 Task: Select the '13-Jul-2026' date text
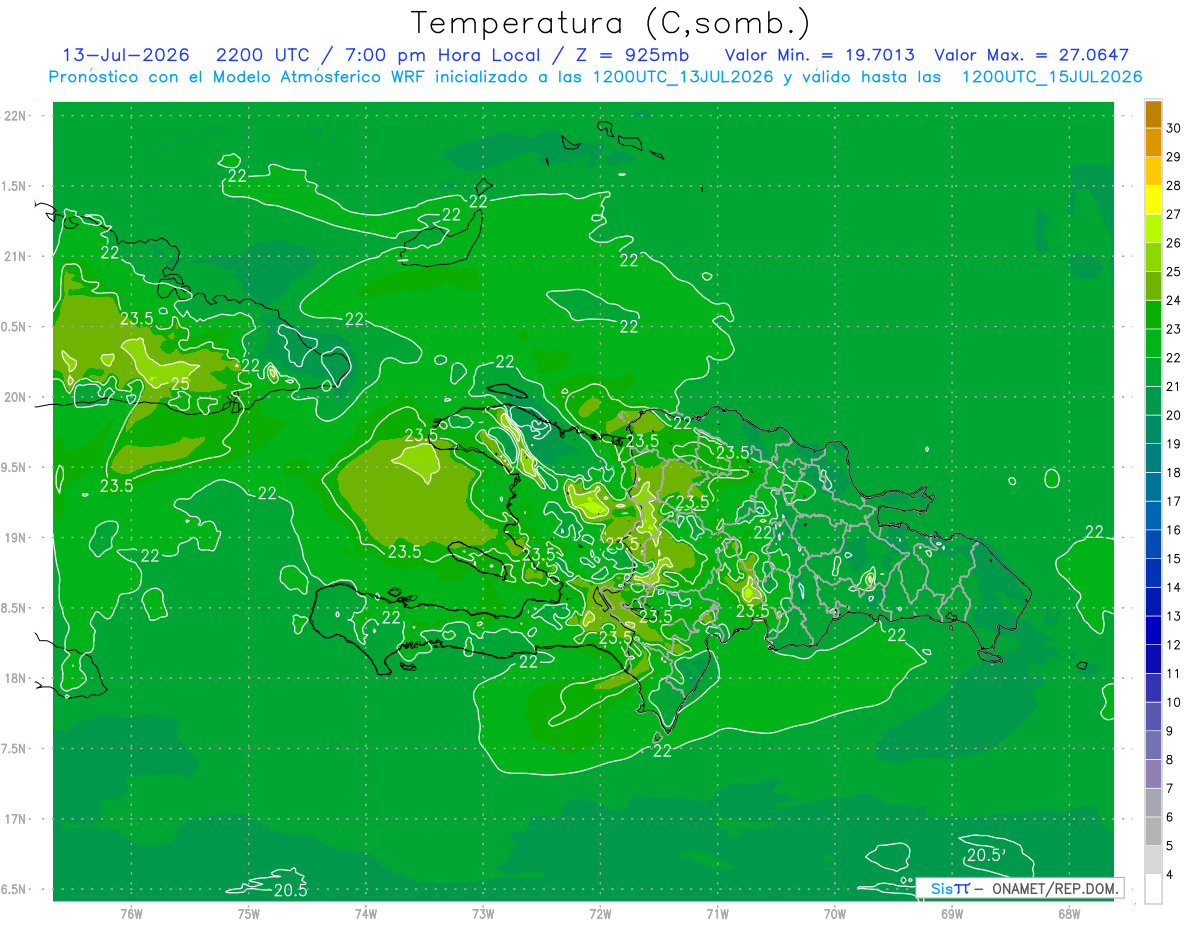pos(126,55)
